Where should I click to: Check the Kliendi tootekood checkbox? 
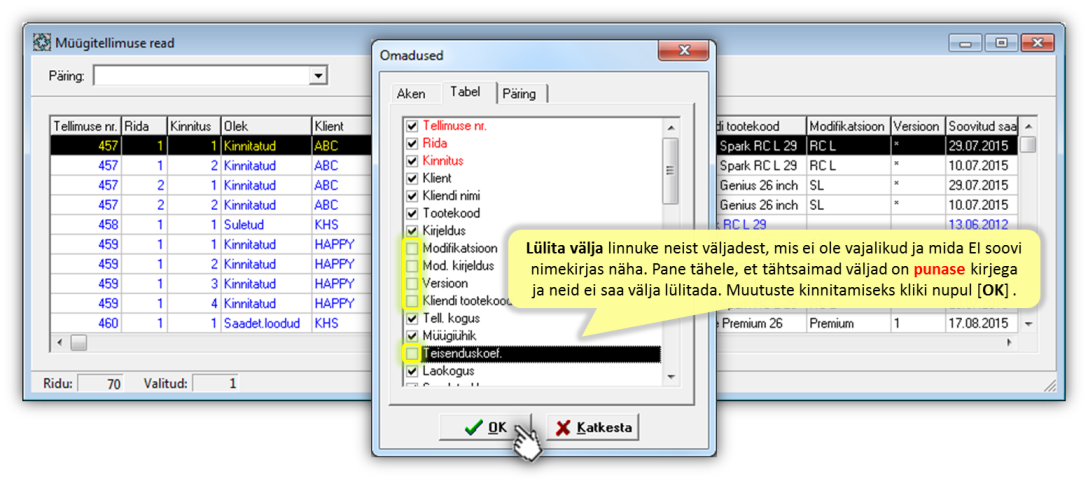pos(412,300)
